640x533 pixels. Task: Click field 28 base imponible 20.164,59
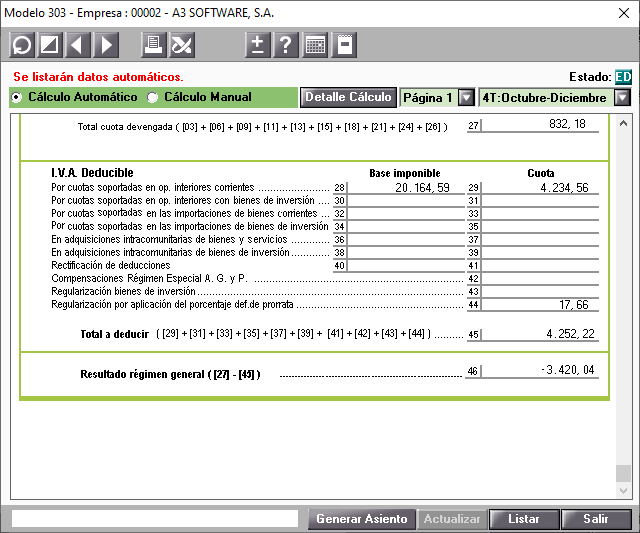tap(406, 188)
